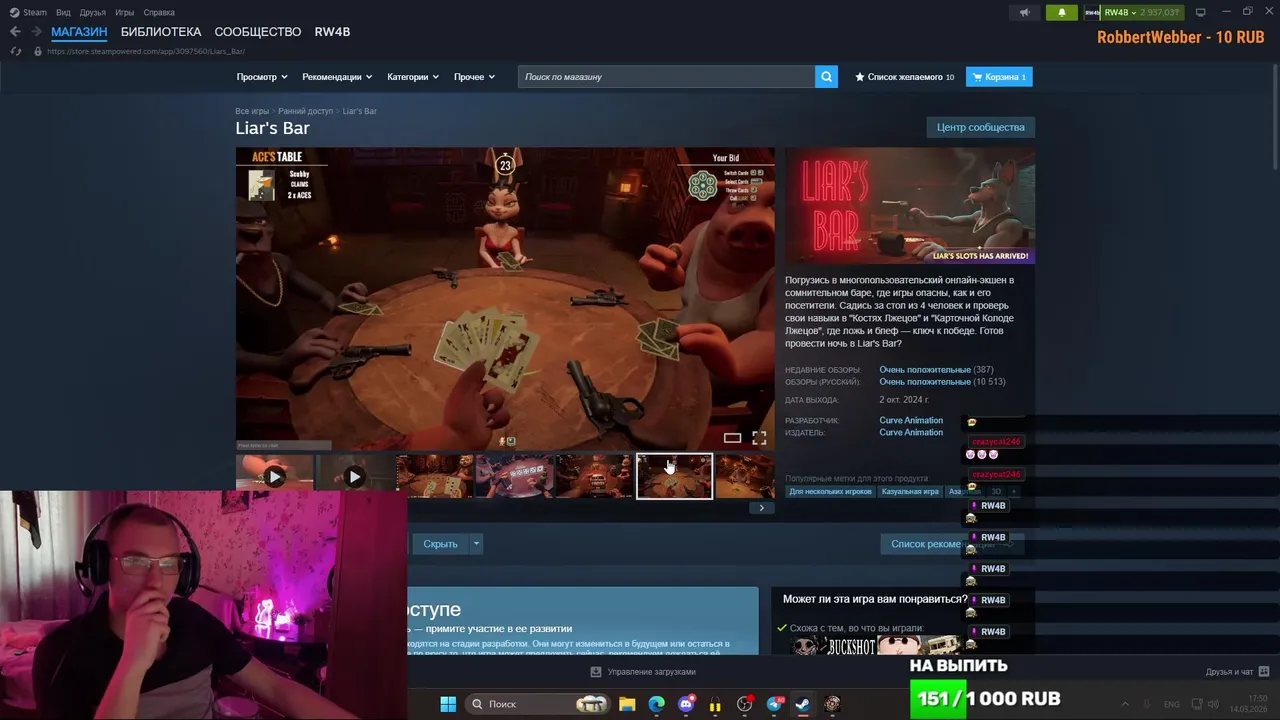Expand the Прочее store menu
This screenshot has width=1280, height=720.
coord(474,77)
